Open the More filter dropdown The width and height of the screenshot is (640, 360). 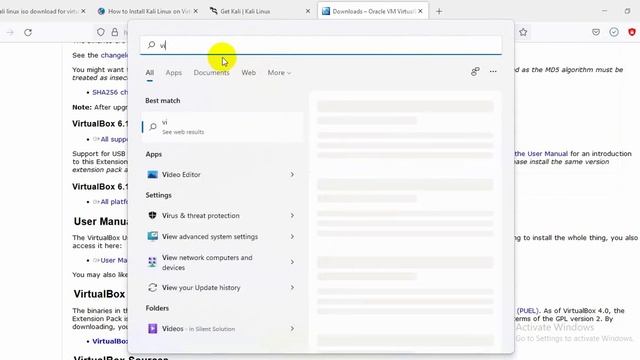pos(279,73)
